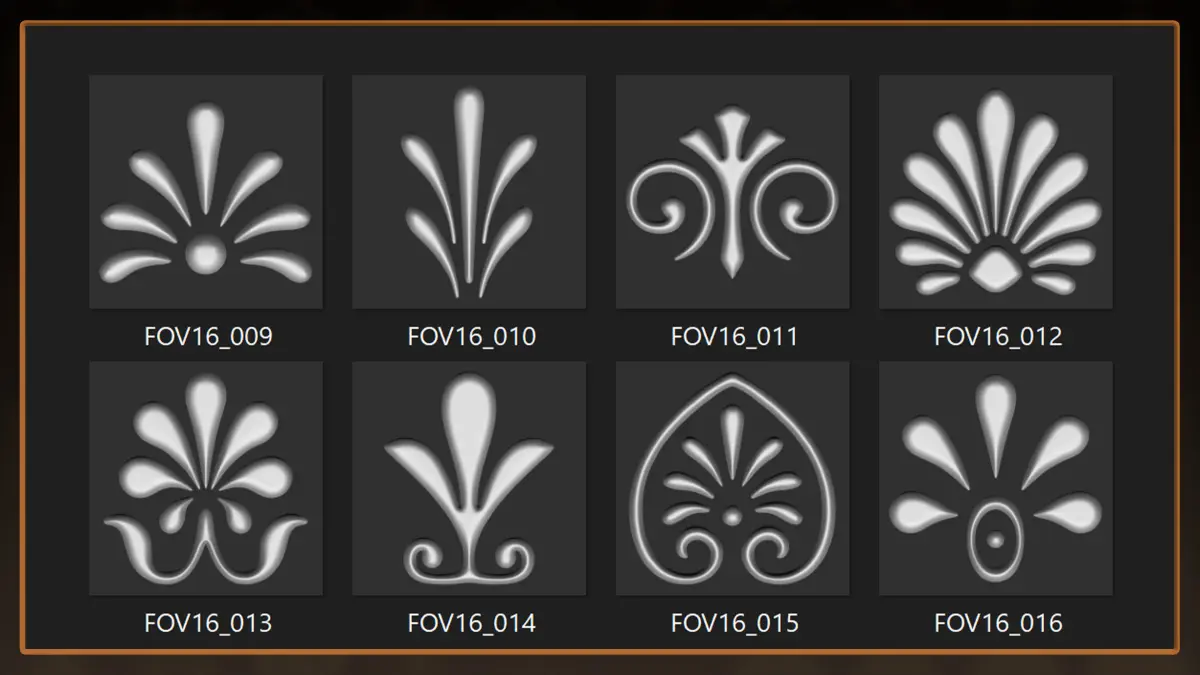This screenshot has width=1200, height=675.
Task: Click the FOV16_009 label text
Action: click(x=208, y=337)
